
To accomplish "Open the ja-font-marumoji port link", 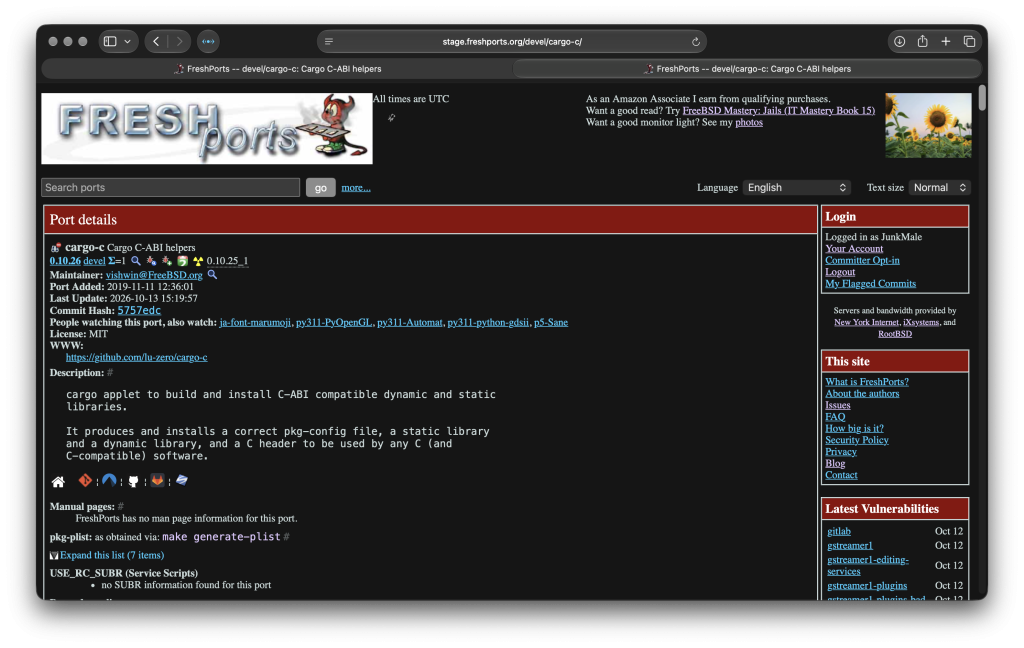I will coord(255,322).
